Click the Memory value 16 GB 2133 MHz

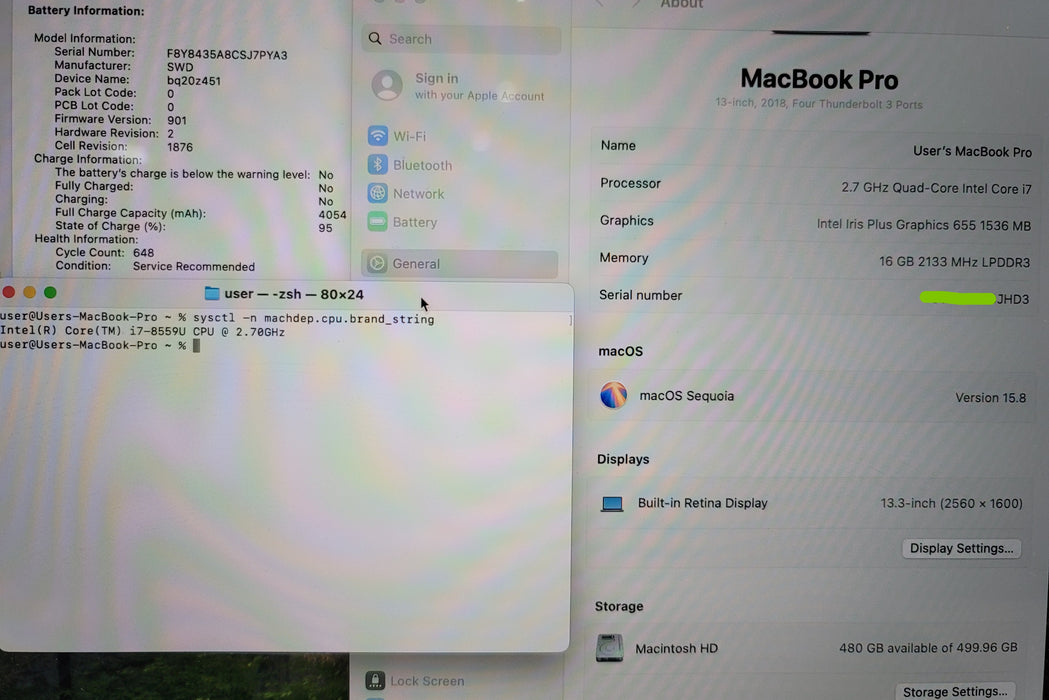pyautogui.click(x=954, y=262)
